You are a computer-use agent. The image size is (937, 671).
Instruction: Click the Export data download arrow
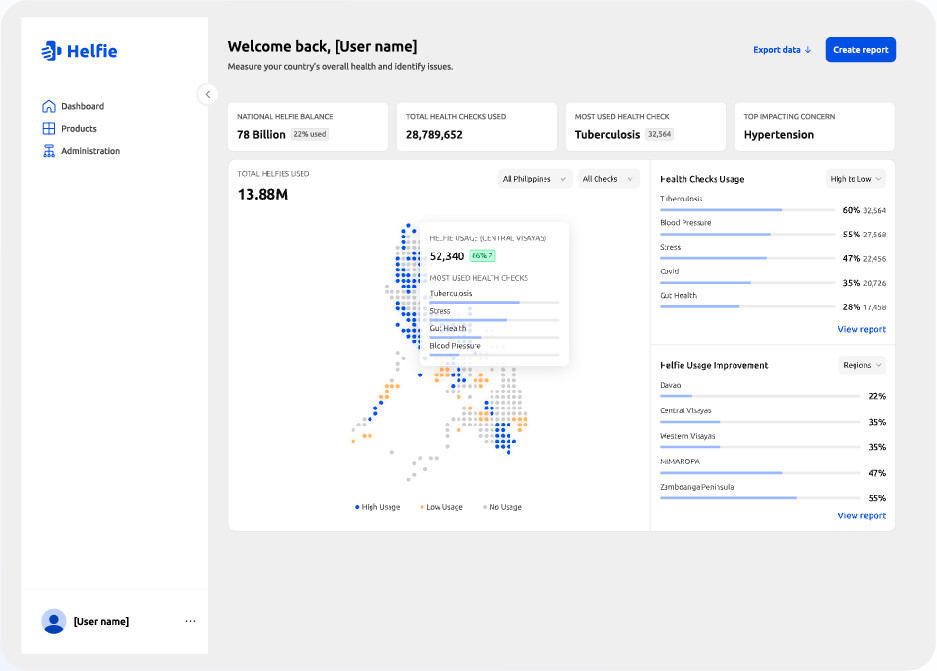[x=808, y=50]
